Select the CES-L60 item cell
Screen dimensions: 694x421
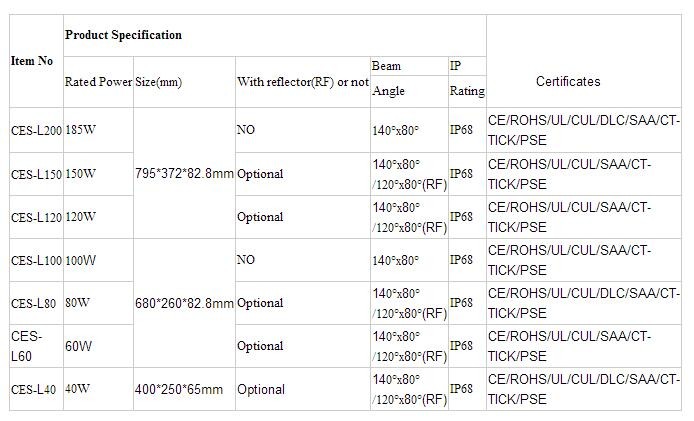(36, 346)
